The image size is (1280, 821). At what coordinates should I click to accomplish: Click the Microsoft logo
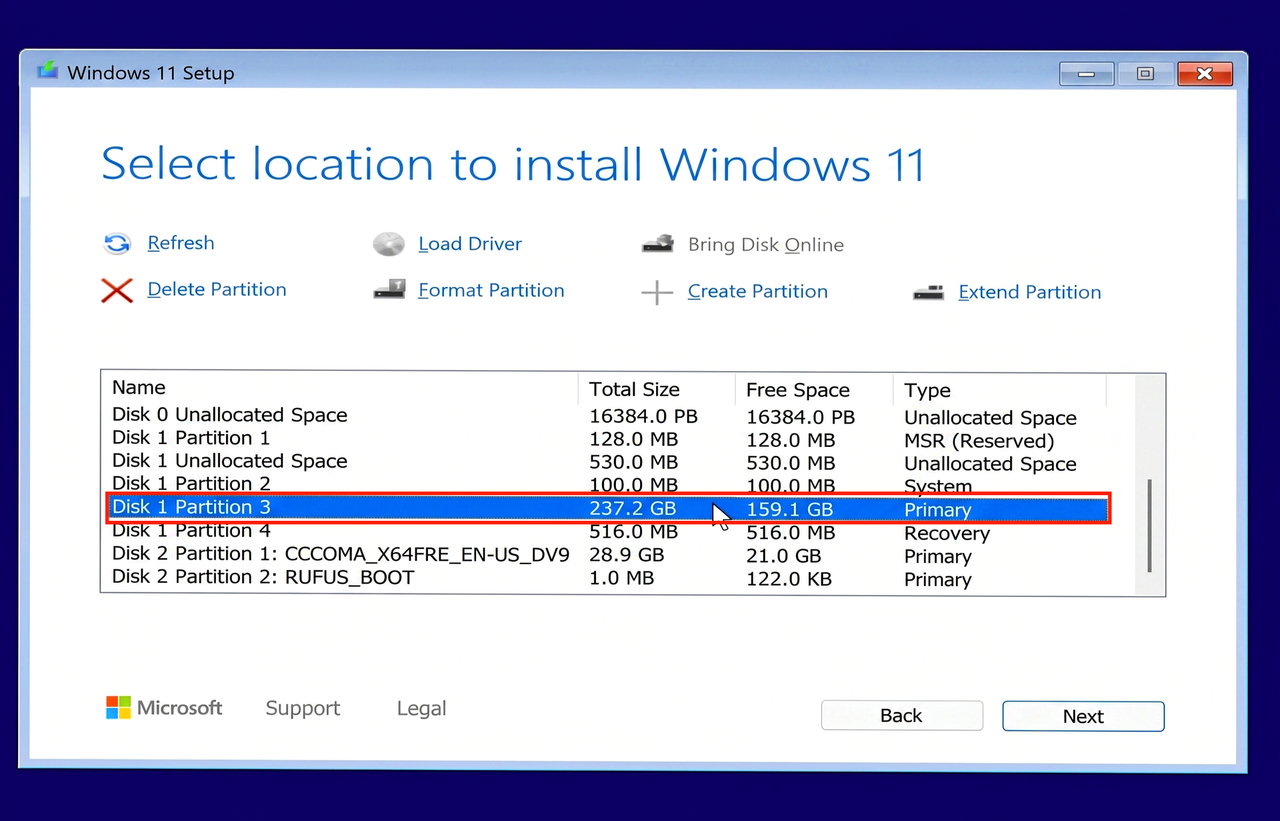coord(165,708)
